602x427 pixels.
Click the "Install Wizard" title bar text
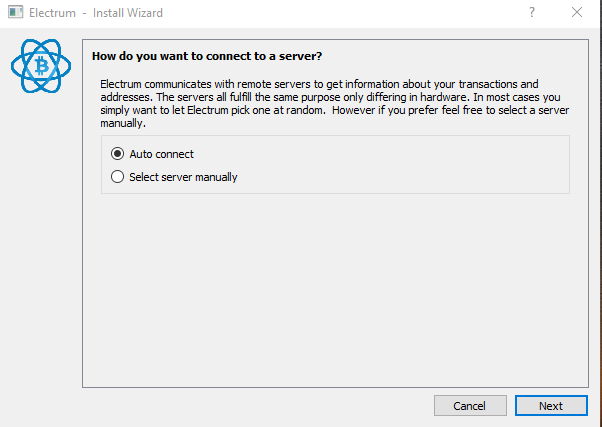pyautogui.click(x=128, y=13)
